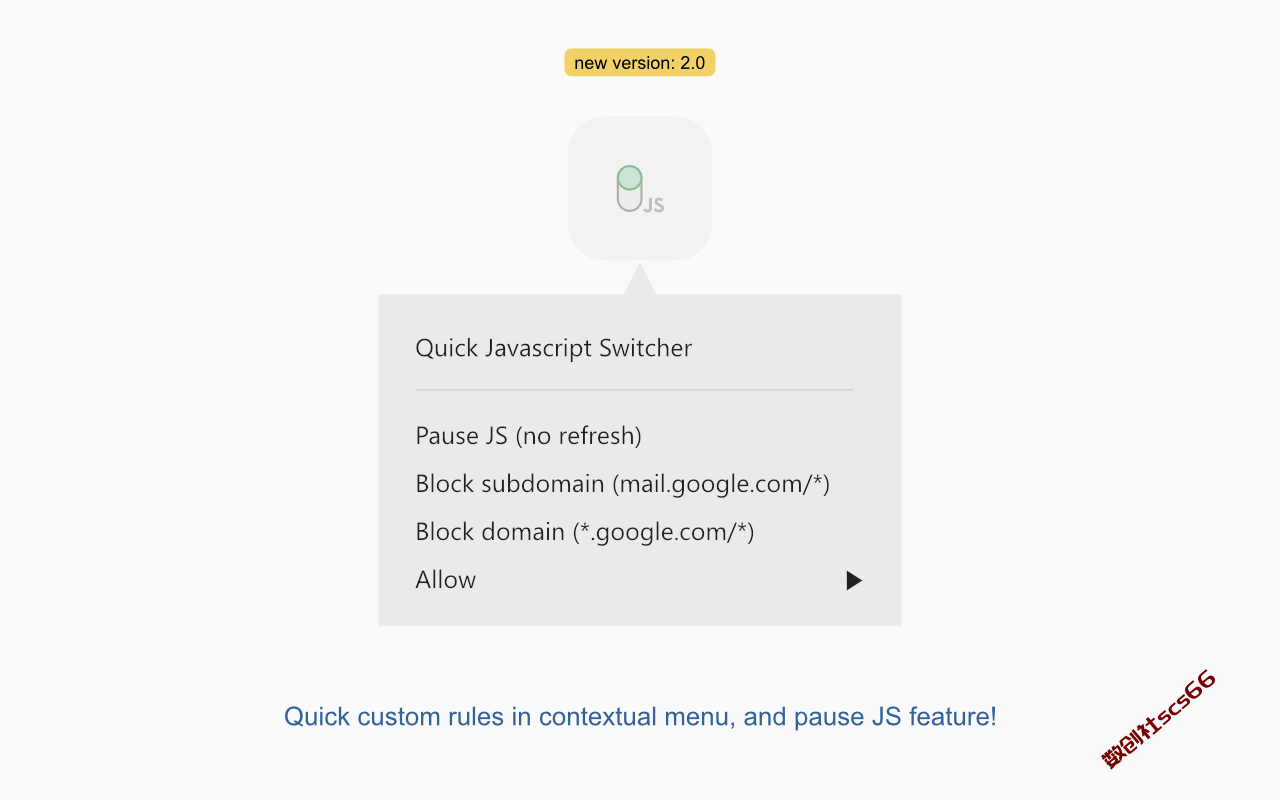Click the "(no refresh)" text in Pause entry
The image size is (1280, 800).
coord(578,436)
